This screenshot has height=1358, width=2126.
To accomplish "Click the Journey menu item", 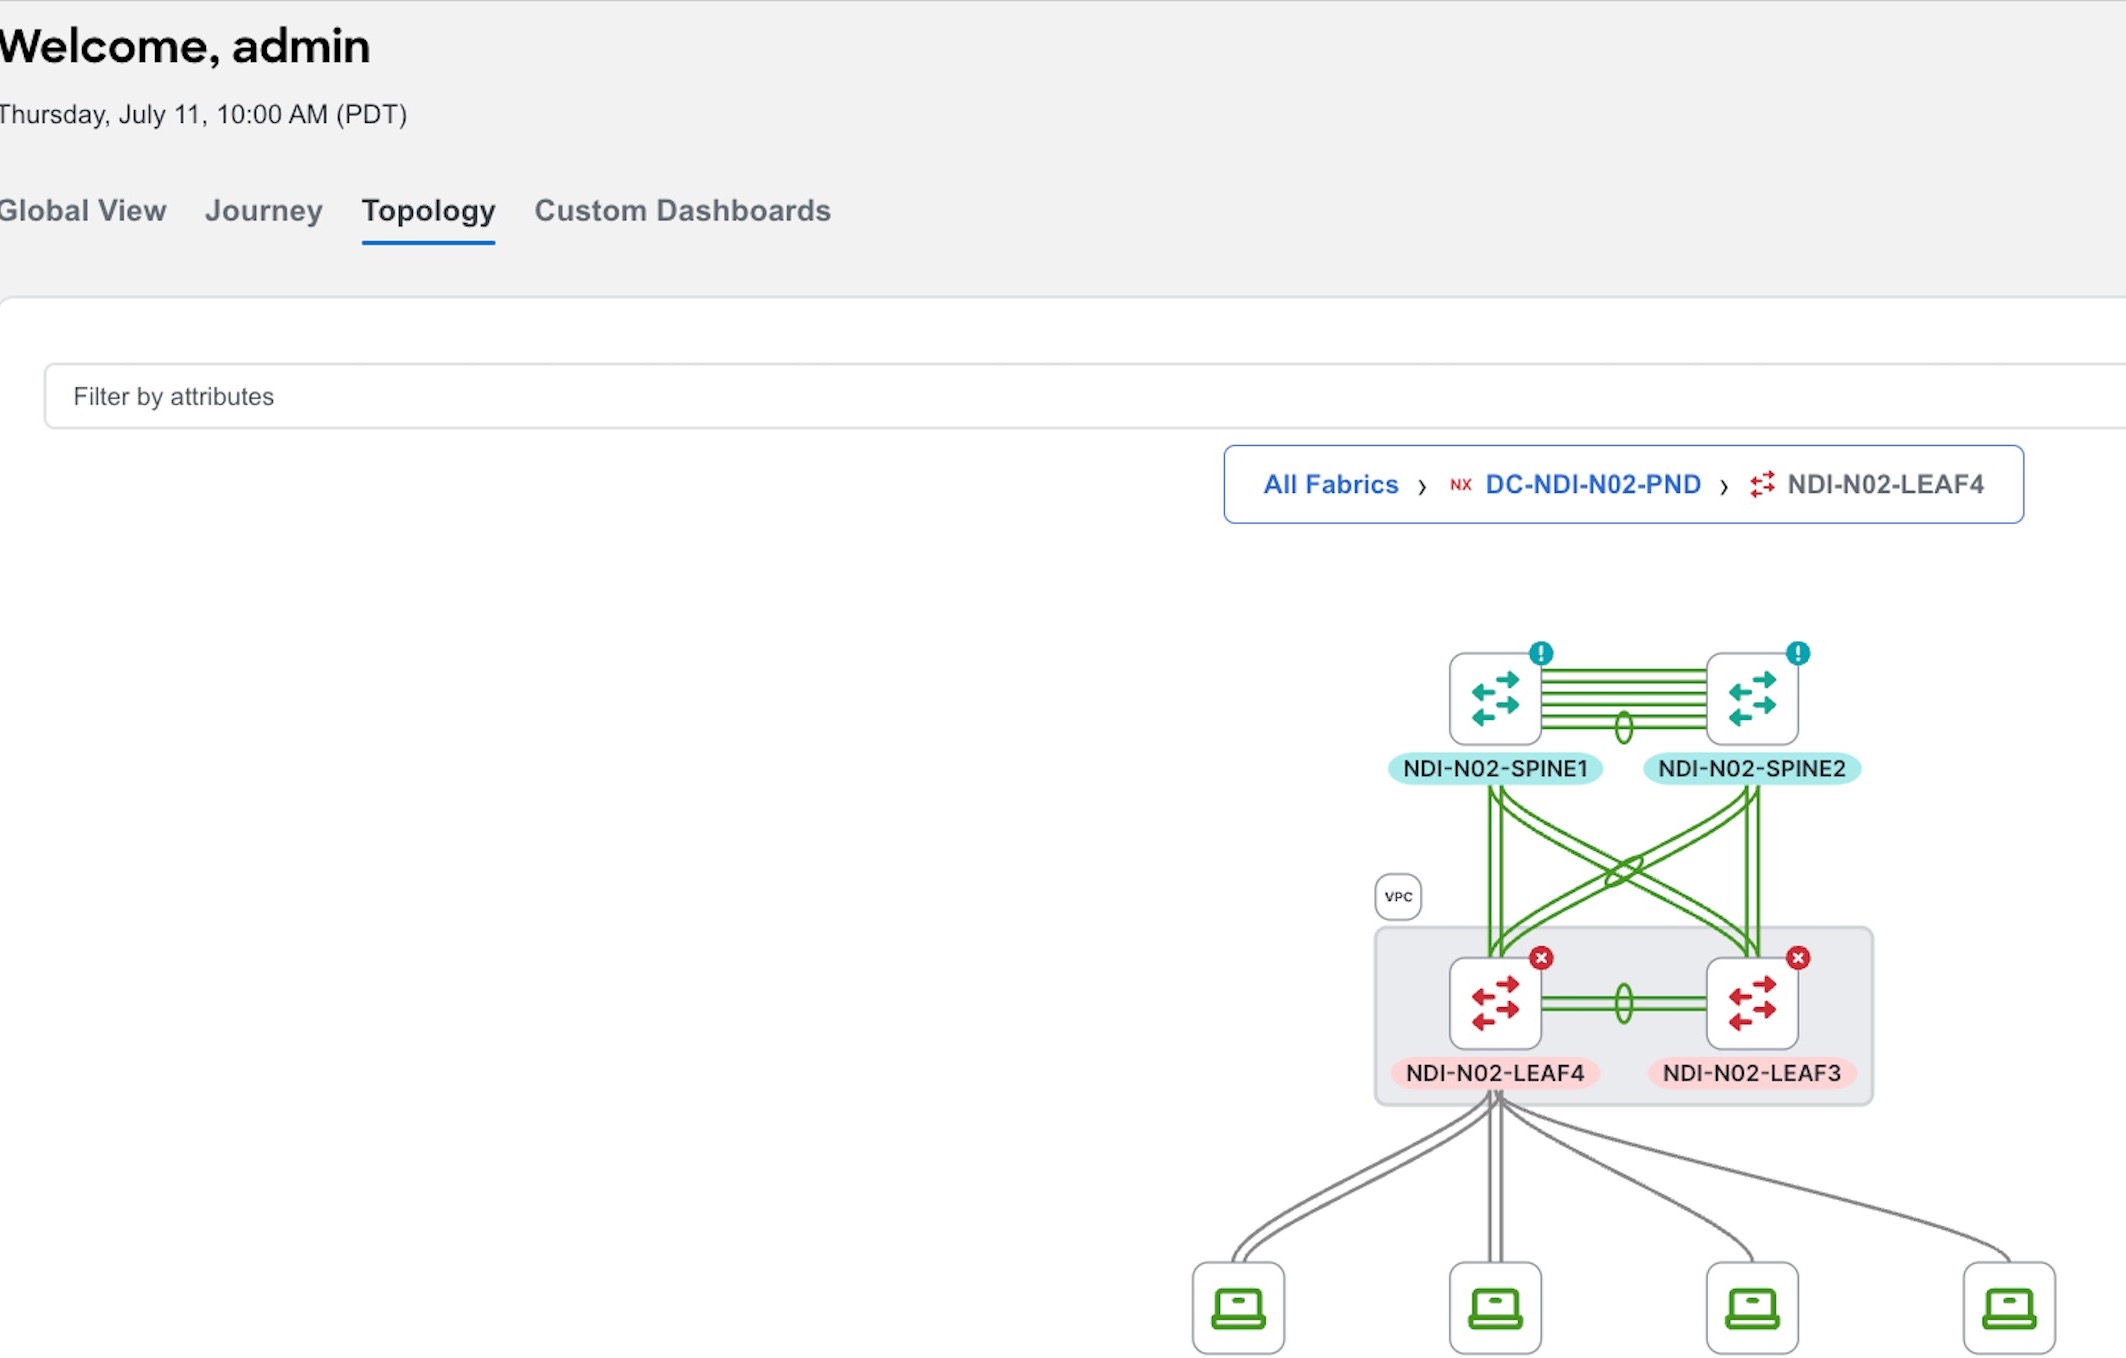I will coord(263,211).
